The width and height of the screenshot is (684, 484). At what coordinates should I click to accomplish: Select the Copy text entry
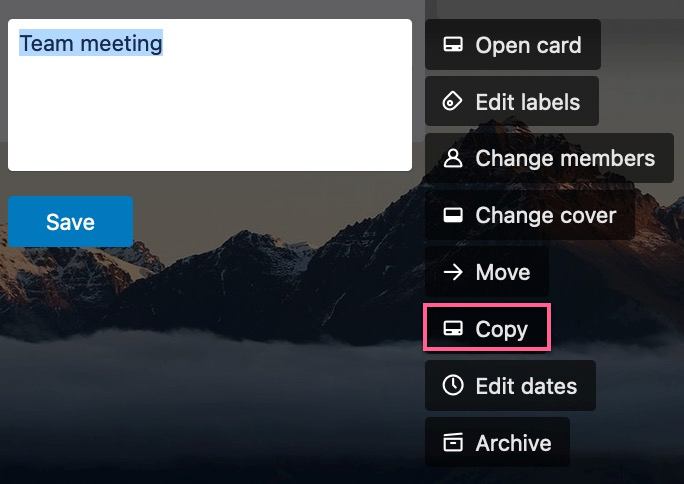(x=502, y=330)
